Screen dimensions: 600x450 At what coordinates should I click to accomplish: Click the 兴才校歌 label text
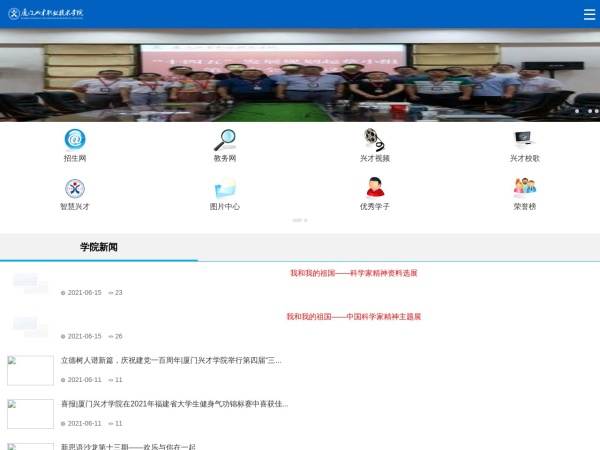click(x=525, y=158)
